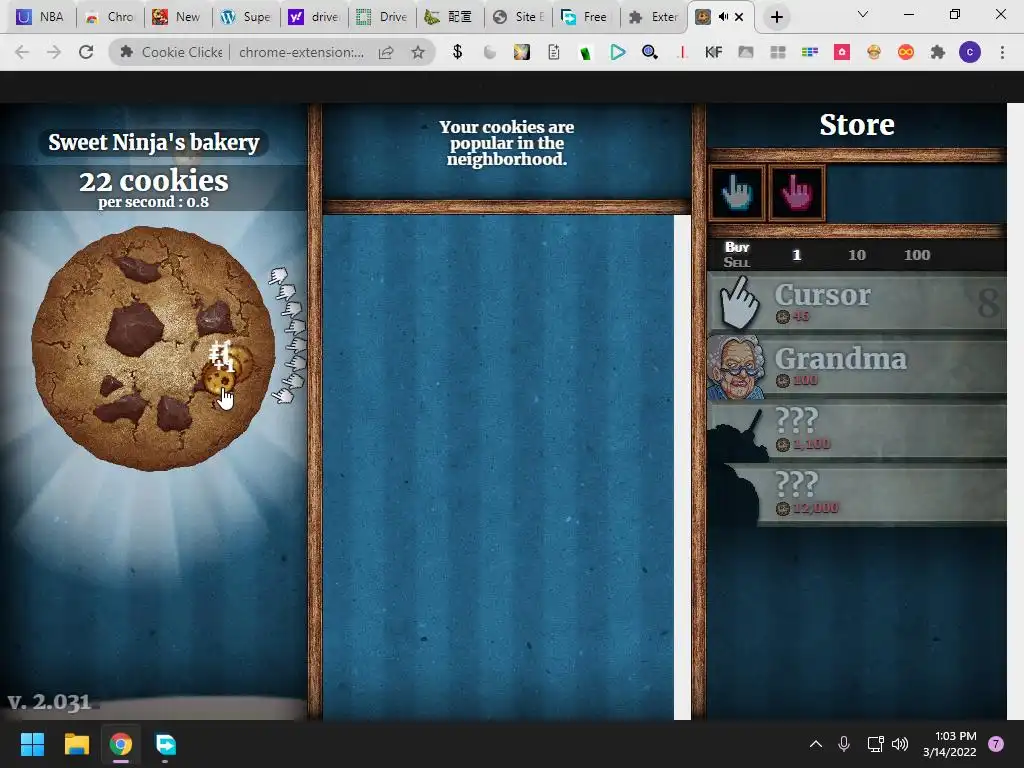Purchase a Grandma building
The width and height of the screenshot is (1024, 768).
(857, 367)
